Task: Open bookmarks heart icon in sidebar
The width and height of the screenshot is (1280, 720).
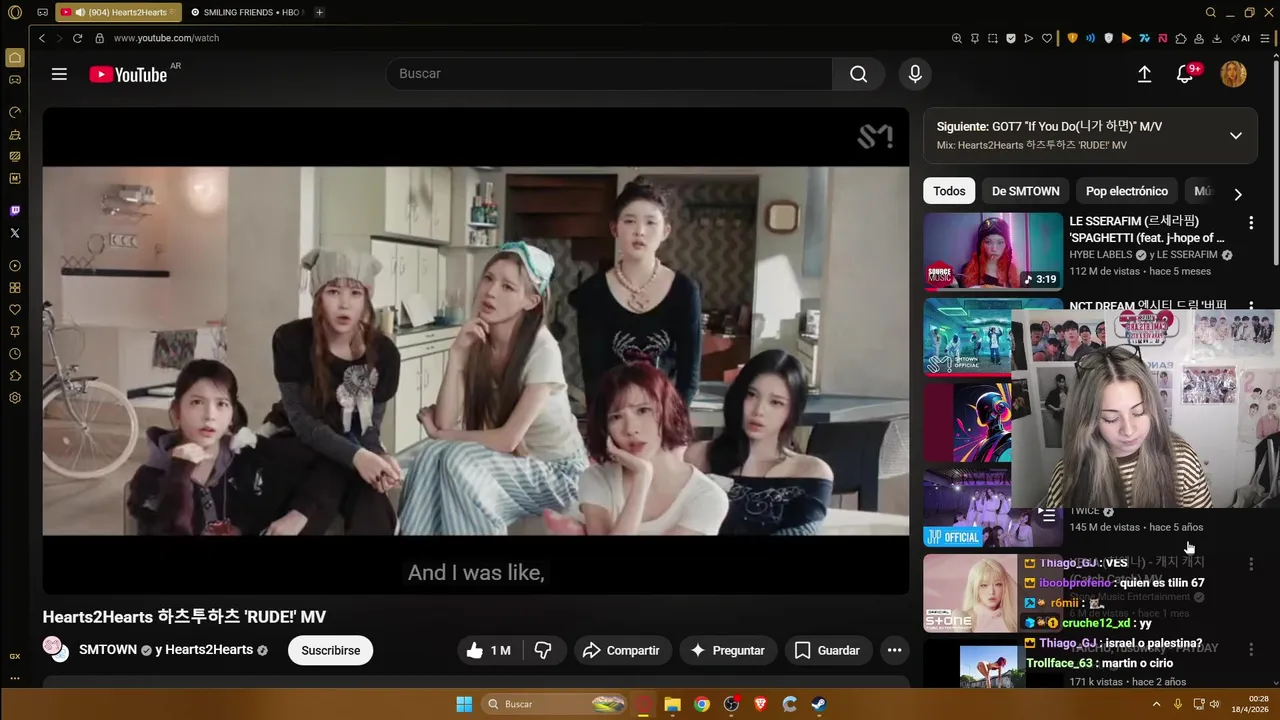Action: point(15,310)
